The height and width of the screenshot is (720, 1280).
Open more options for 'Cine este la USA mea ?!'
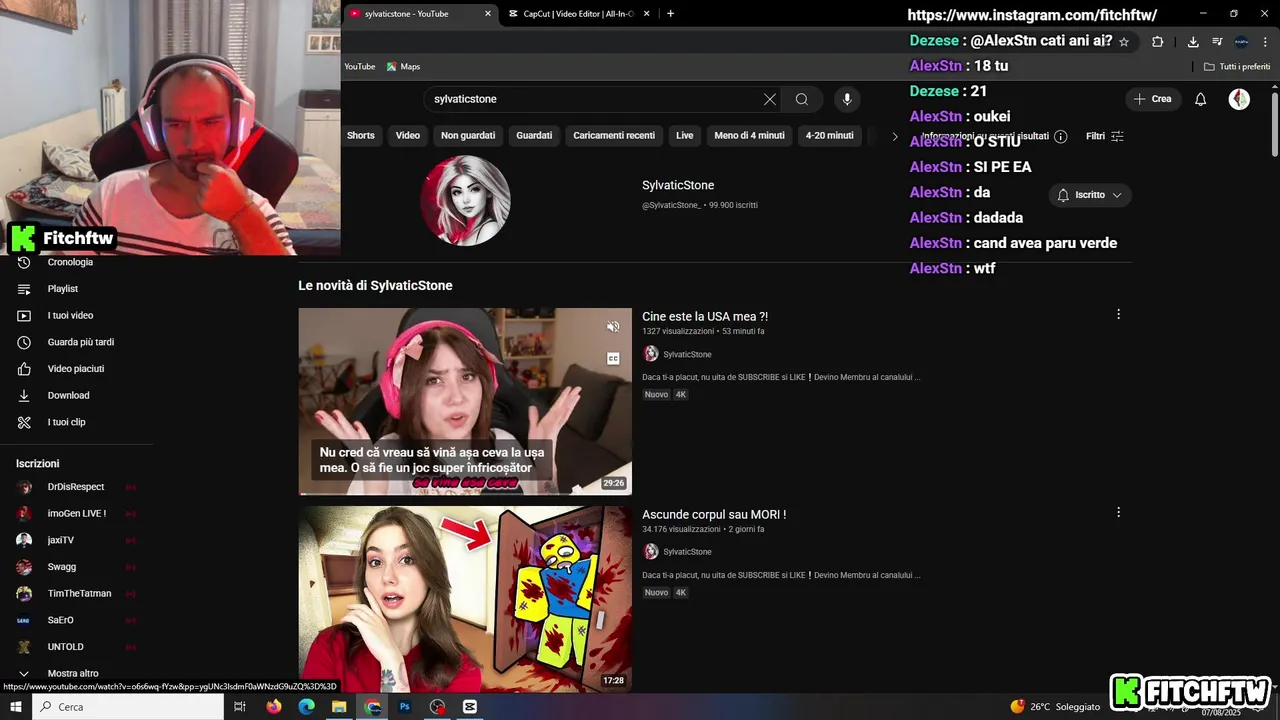pyautogui.click(x=1118, y=314)
